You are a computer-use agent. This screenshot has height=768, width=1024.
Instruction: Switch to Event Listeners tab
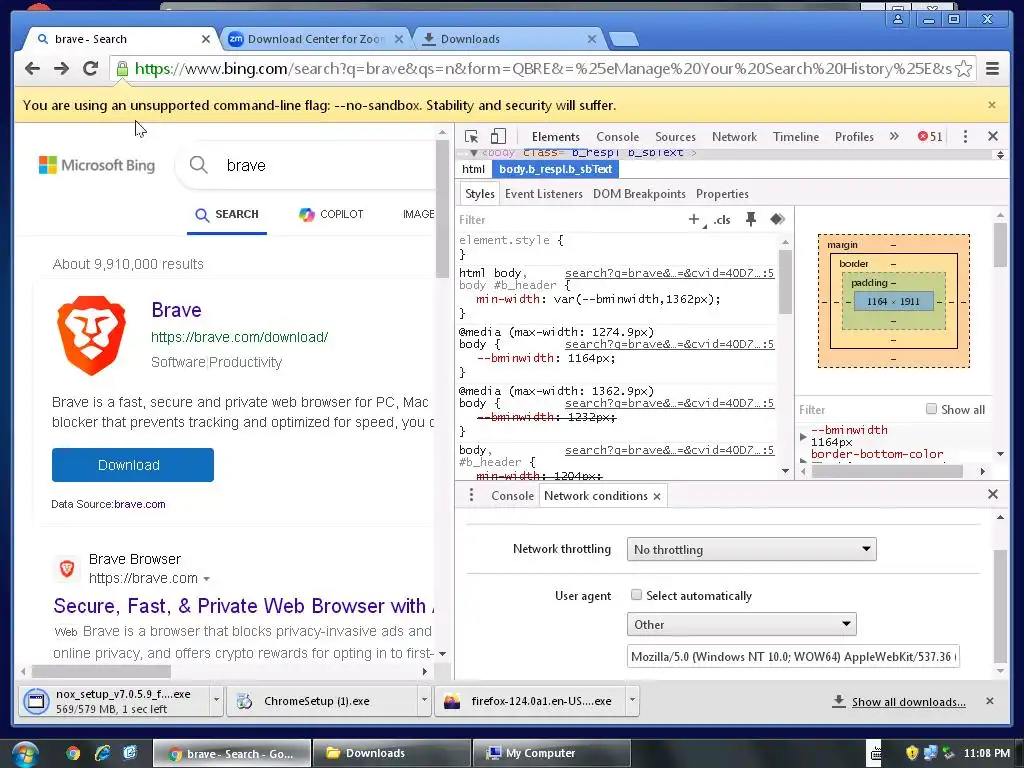point(543,194)
